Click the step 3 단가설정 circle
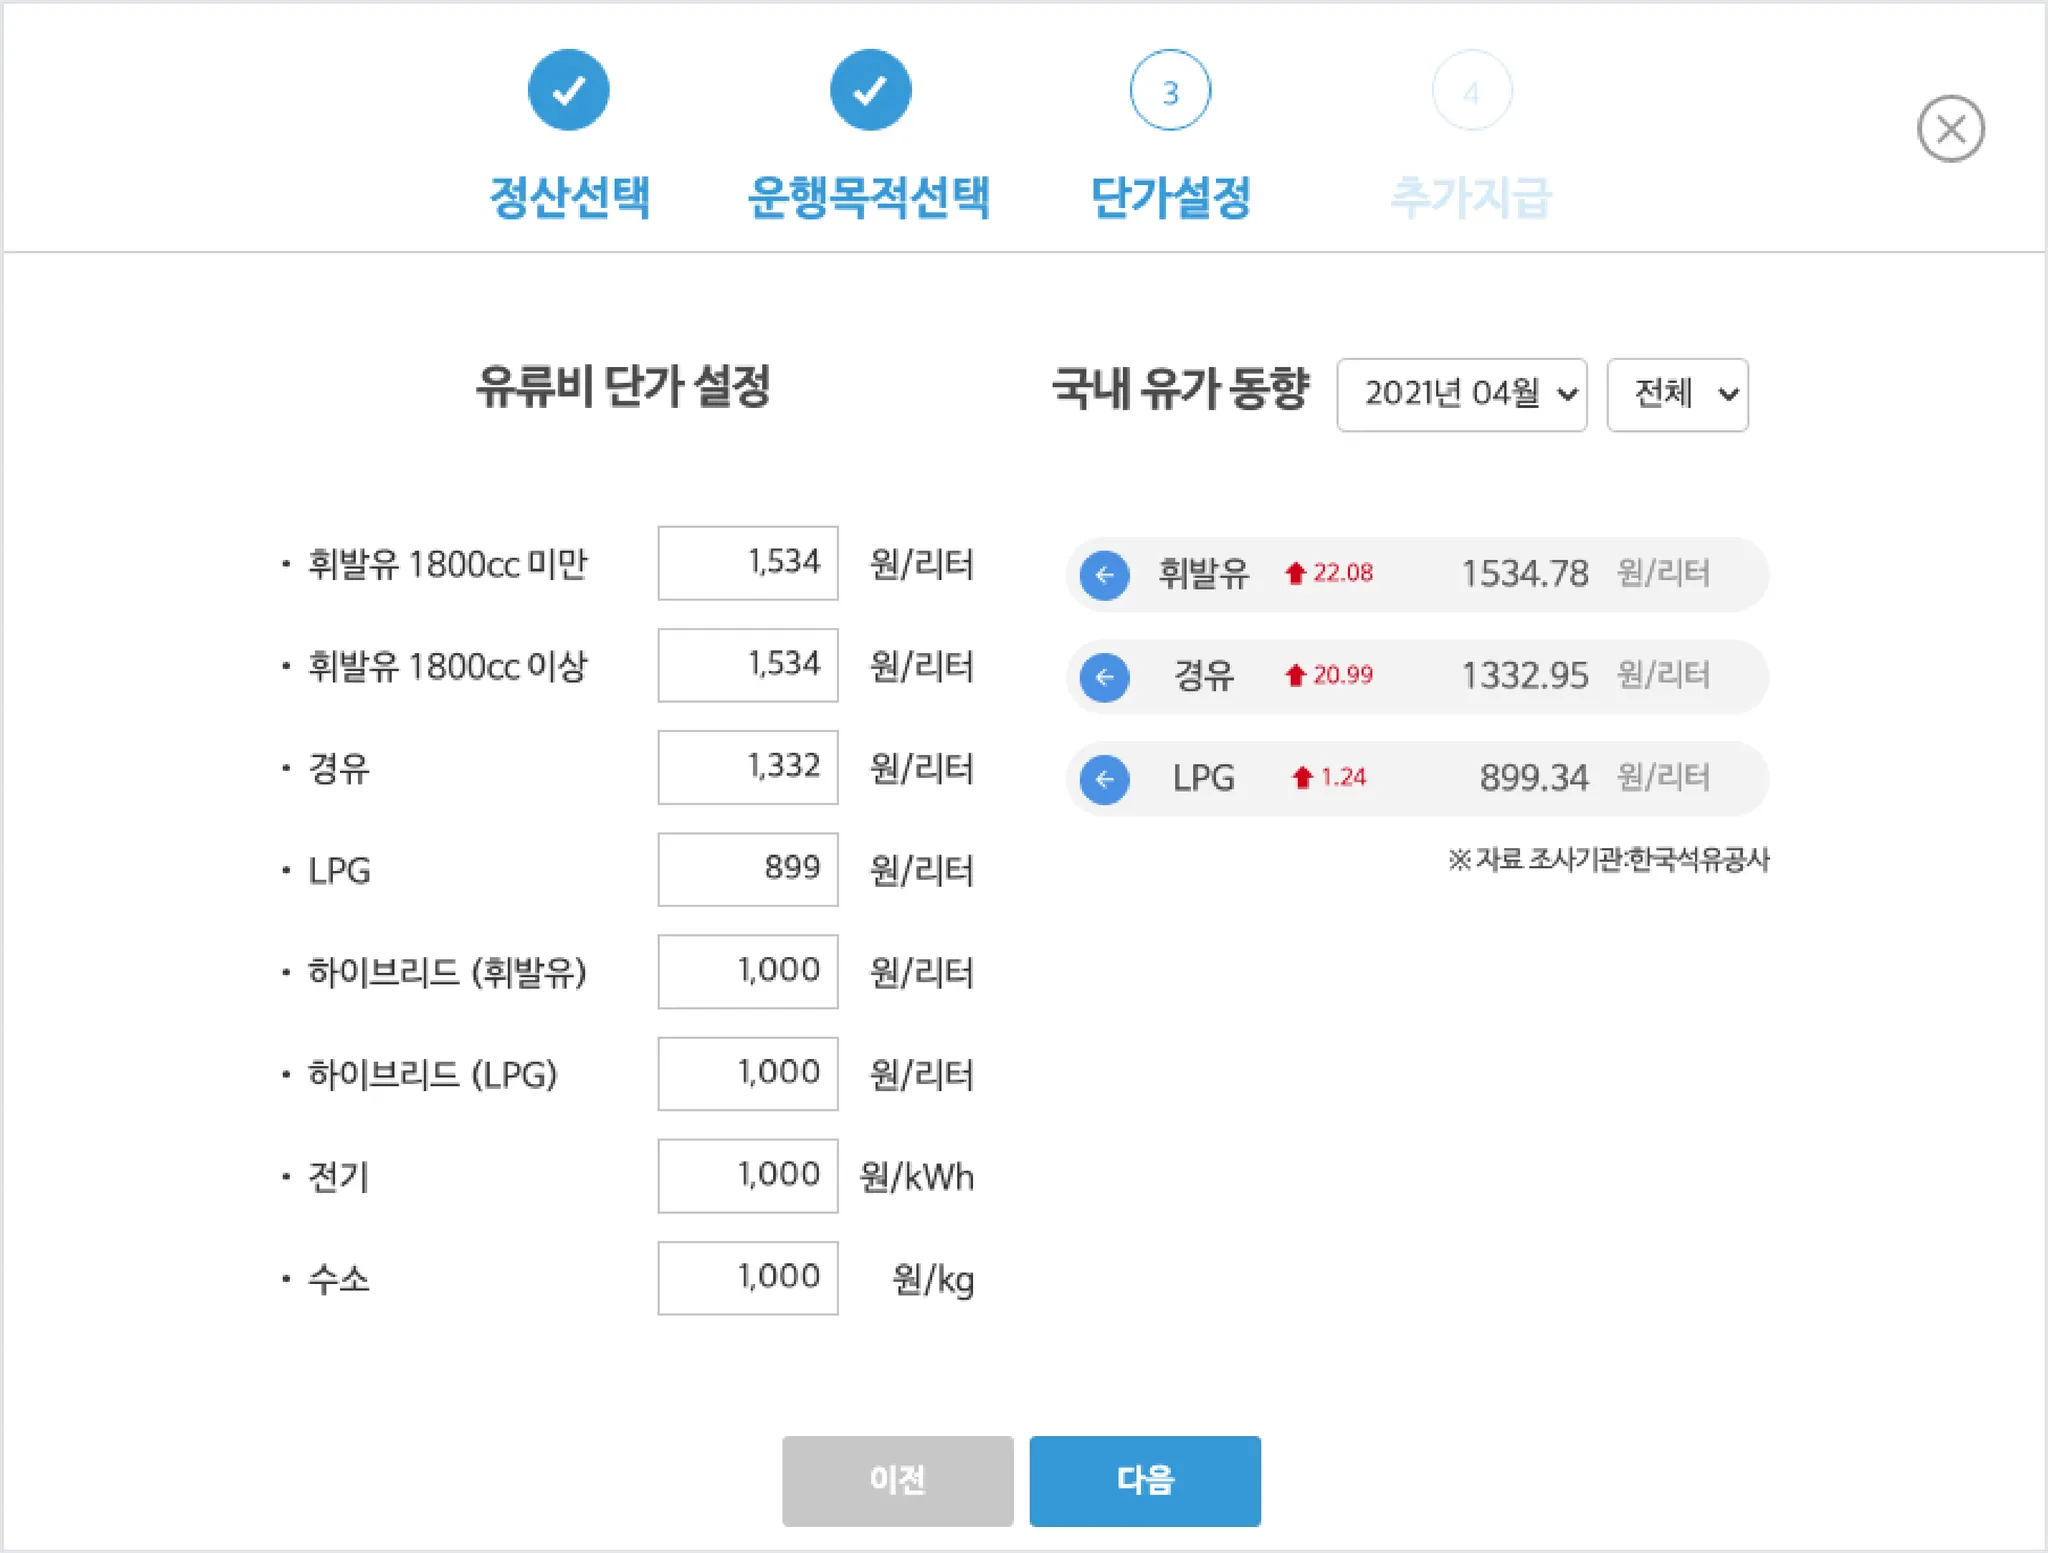The image size is (2048, 1553). tap(1170, 91)
